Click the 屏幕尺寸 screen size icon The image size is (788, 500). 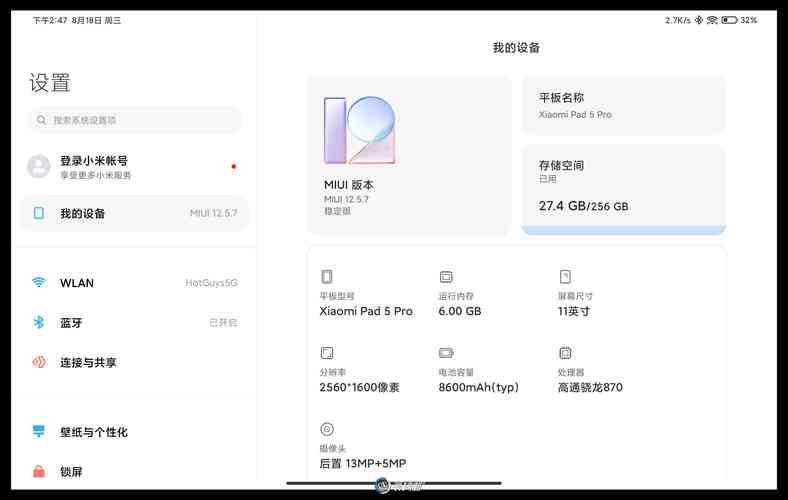click(565, 277)
